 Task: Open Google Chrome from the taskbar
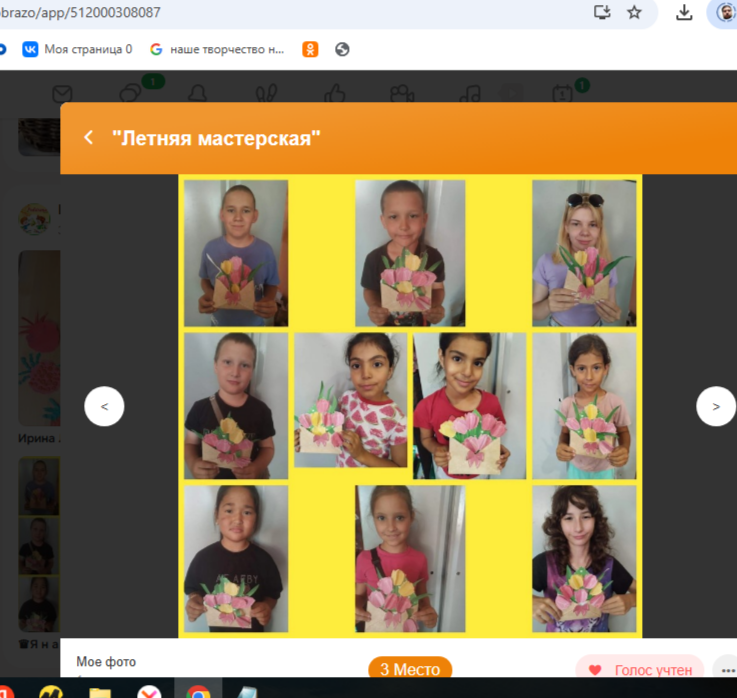[x=198, y=691]
